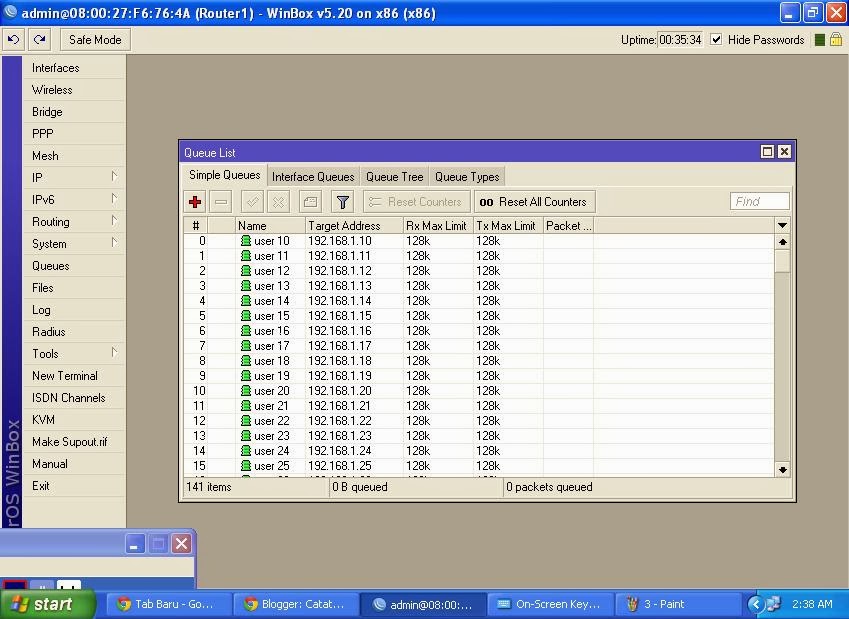The image size is (849, 619).
Task: Click the redo arrow in WinBox toolbar
Action: (39, 39)
